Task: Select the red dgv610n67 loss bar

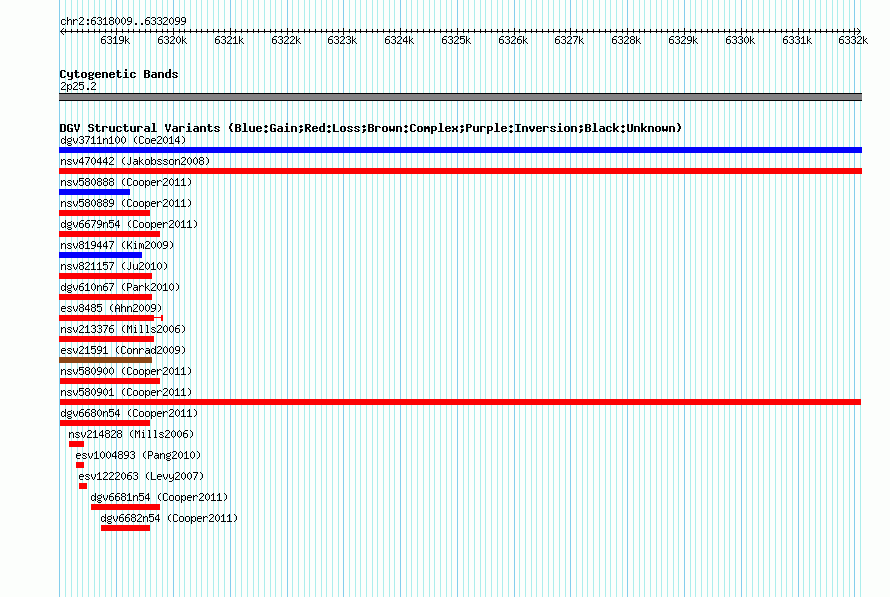Action: [106, 297]
